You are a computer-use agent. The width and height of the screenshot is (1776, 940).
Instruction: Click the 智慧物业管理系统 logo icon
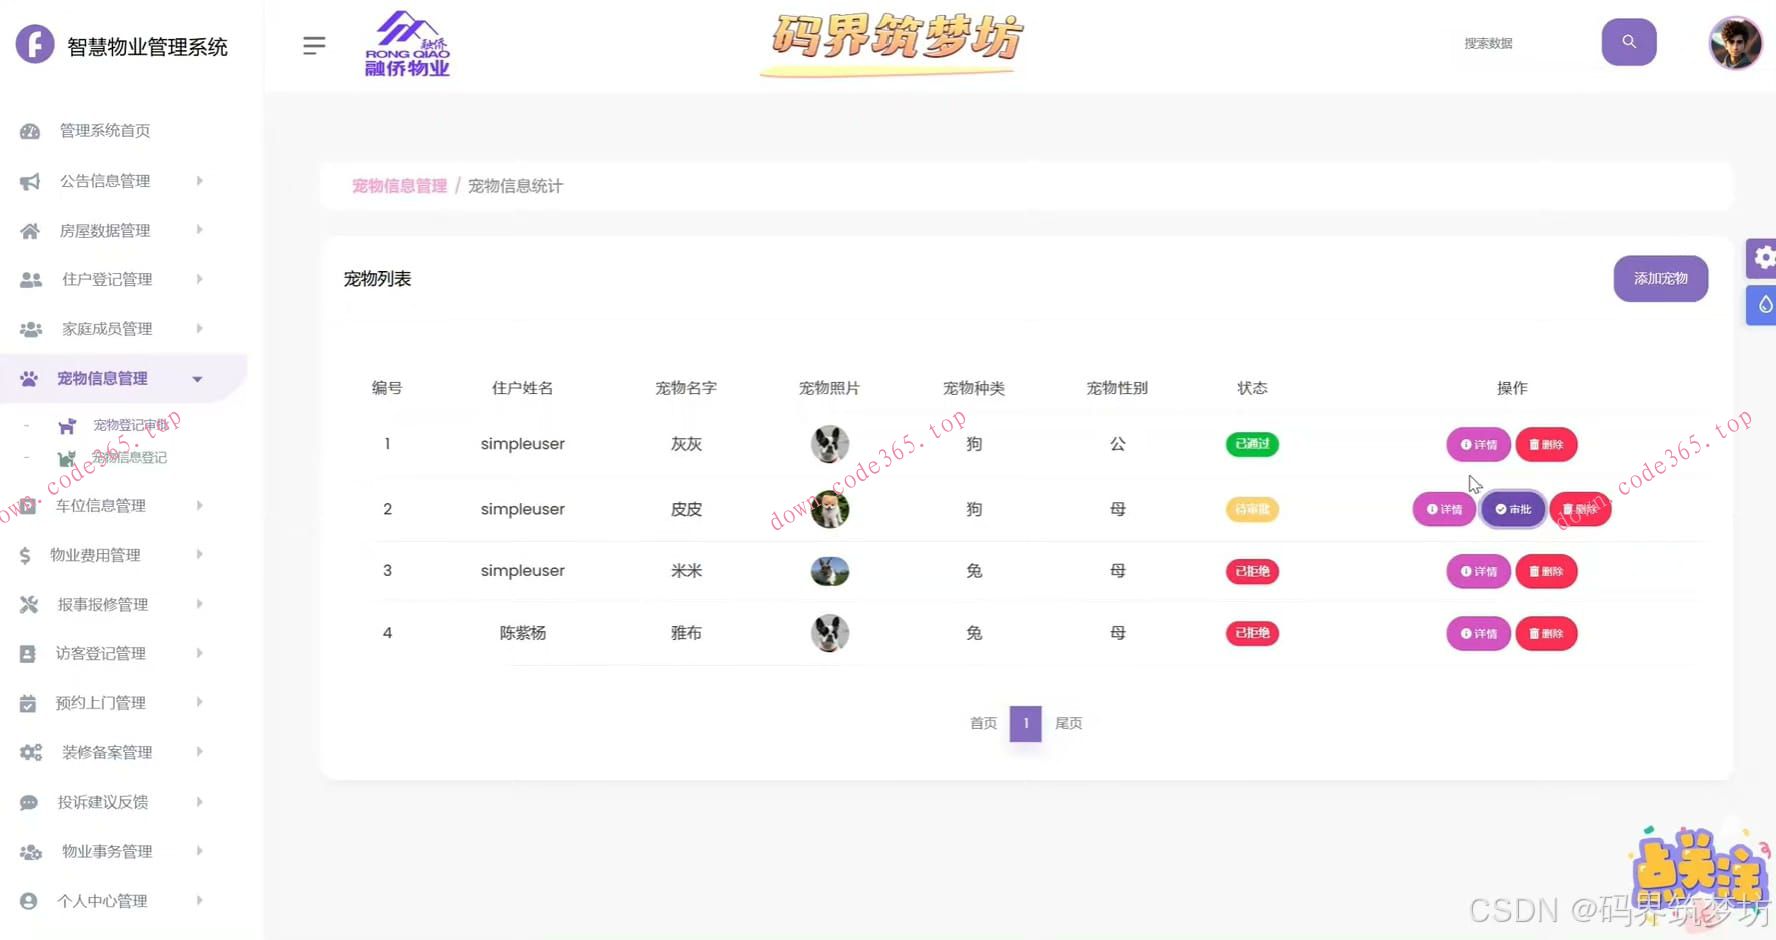tap(35, 43)
